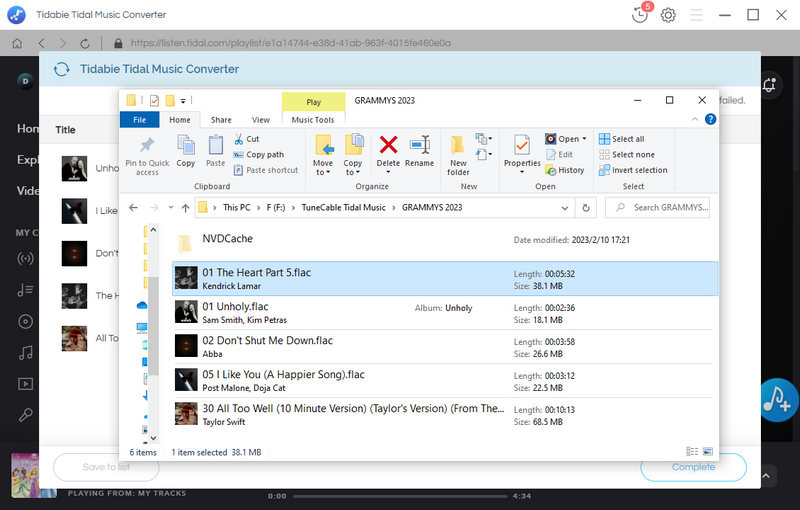
Task: Select 05 I Like You (A Happier Song).flac
Action: point(444,380)
